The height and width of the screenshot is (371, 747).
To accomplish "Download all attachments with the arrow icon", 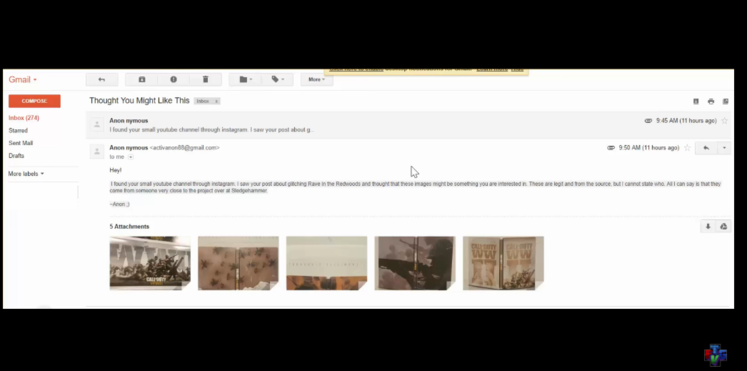I will tap(708, 227).
